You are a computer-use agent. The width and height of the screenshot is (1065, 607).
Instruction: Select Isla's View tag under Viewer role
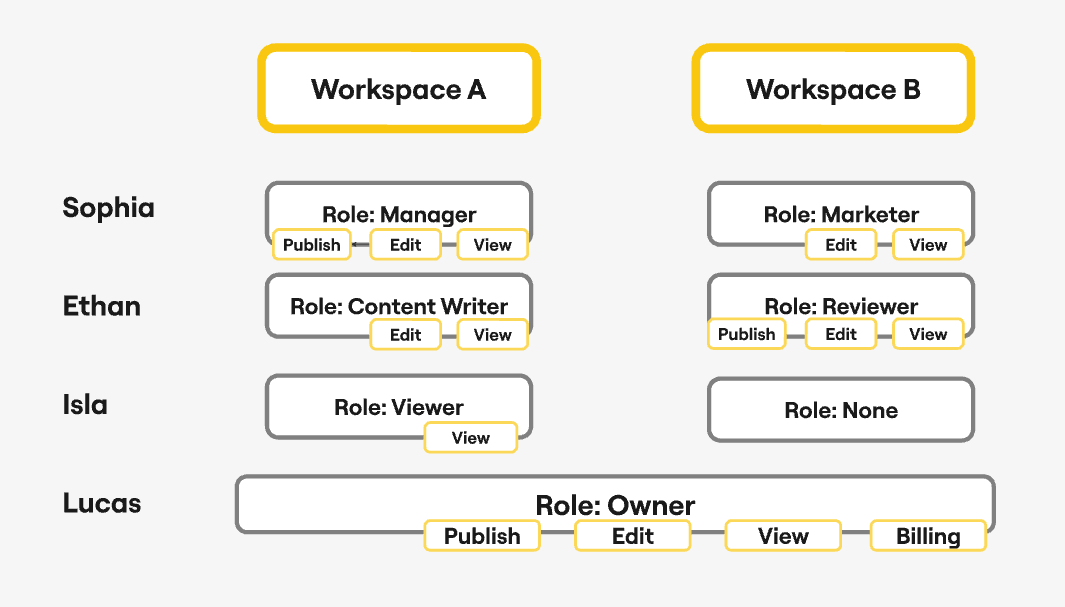pyautogui.click(x=470, y=438)
